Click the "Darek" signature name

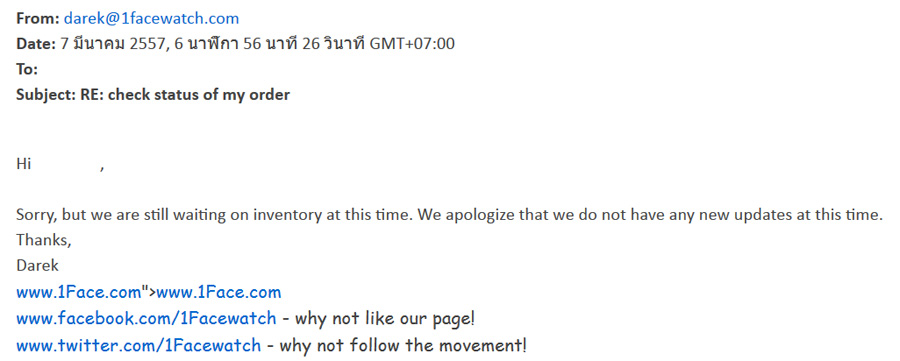(x=37, y=266)
